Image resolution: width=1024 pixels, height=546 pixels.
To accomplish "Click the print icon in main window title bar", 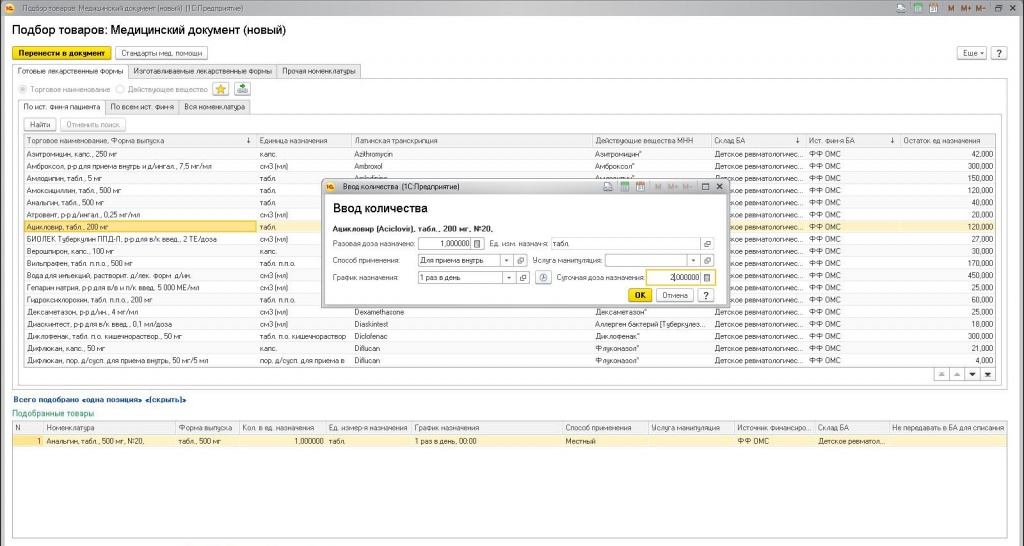I will (x=901, y=8).
